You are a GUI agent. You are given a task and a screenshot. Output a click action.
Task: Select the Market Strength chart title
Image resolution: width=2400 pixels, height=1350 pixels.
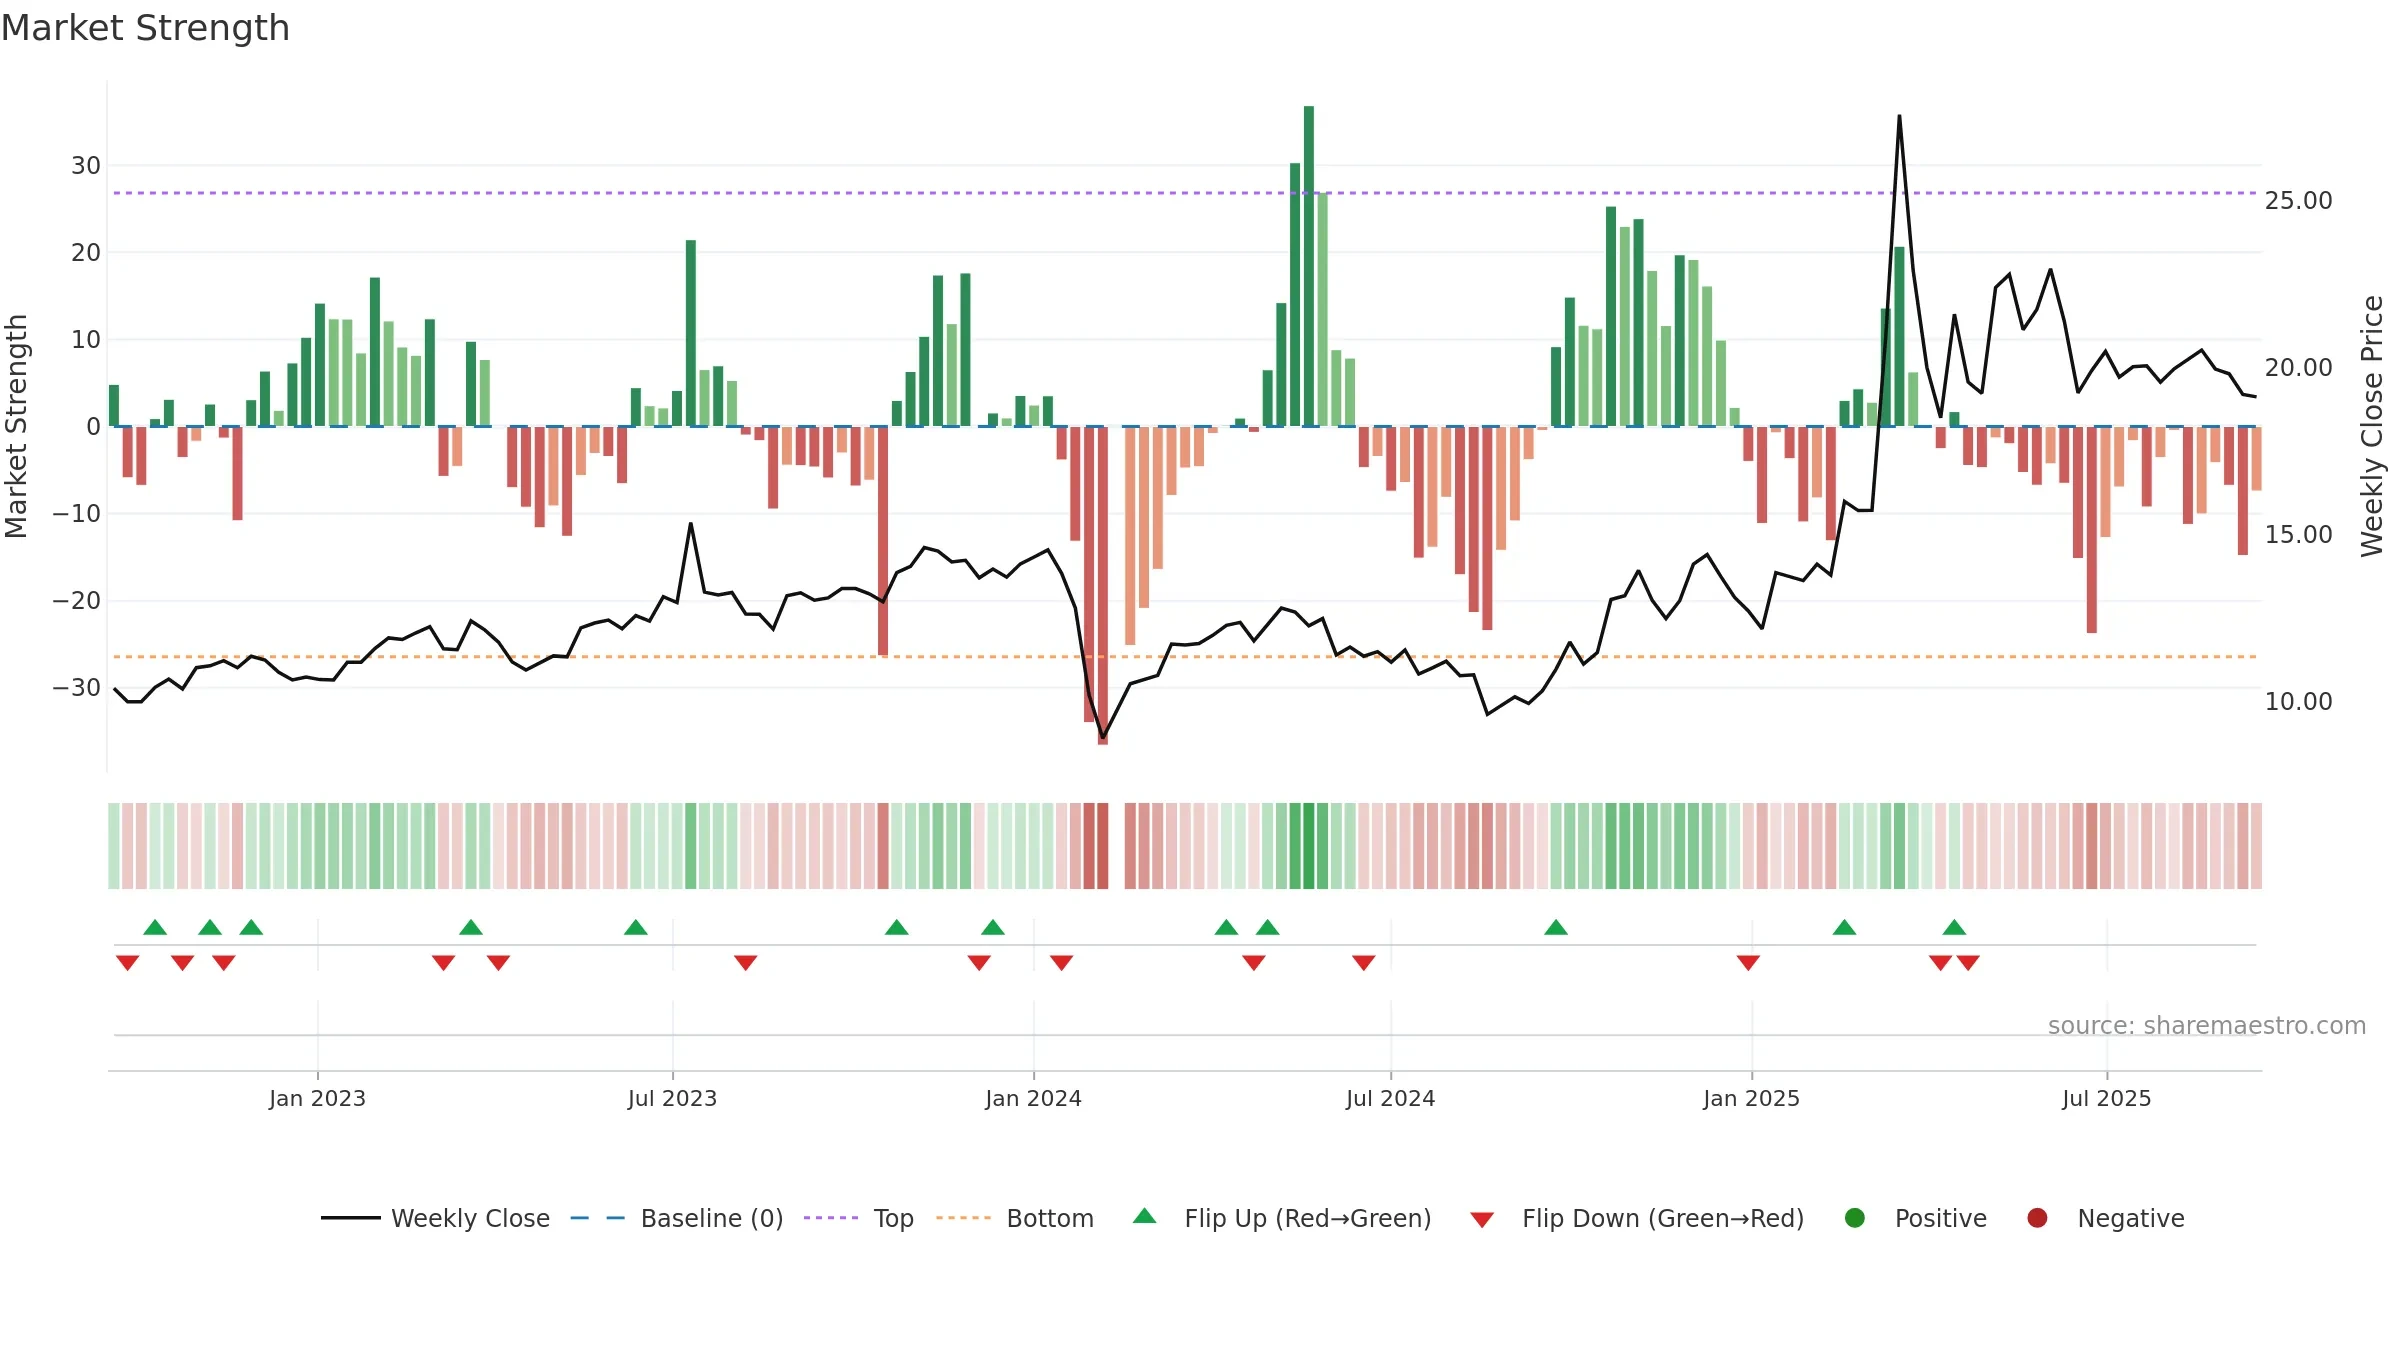coord(145,28)
